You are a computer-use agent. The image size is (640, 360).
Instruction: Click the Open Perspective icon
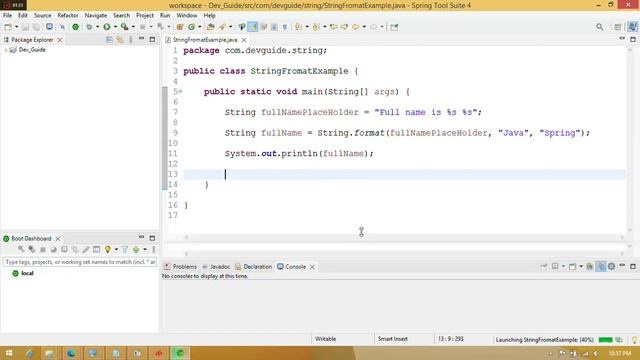tap(618, 27)
